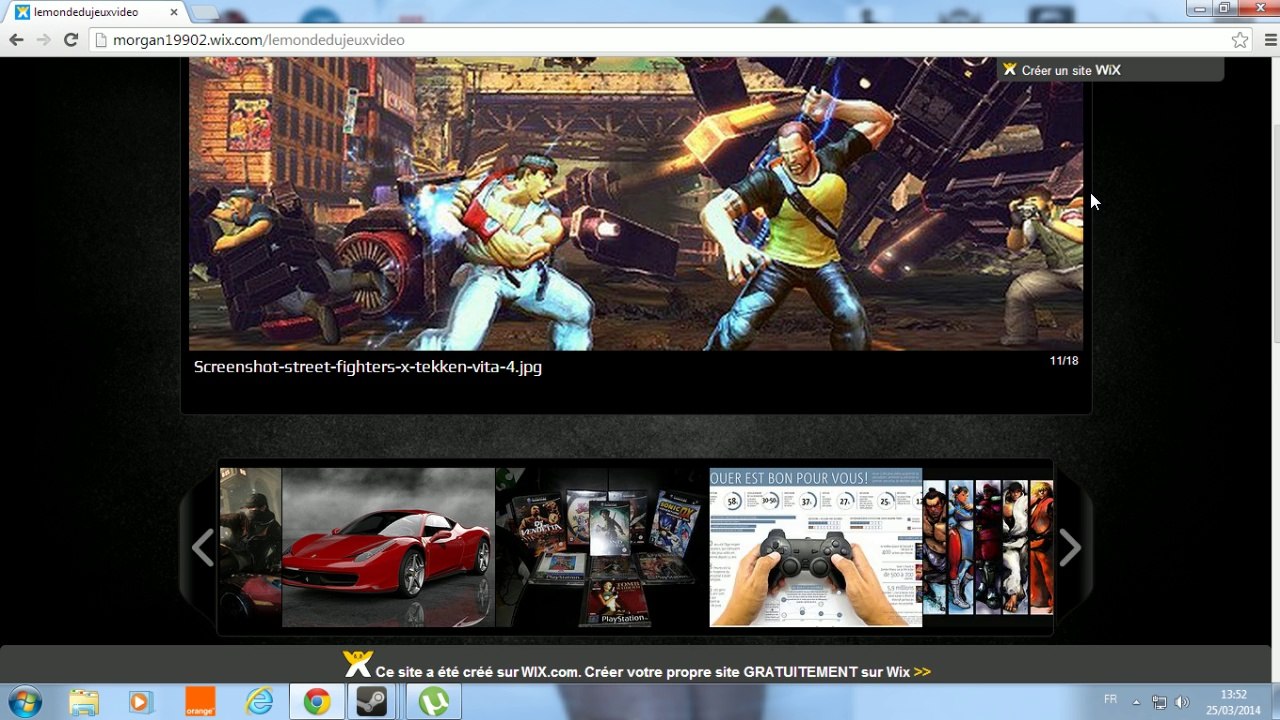Show next thumbnails with the right arrow
Viewport: 1280px width, 720px height.
pos(1070,547)
